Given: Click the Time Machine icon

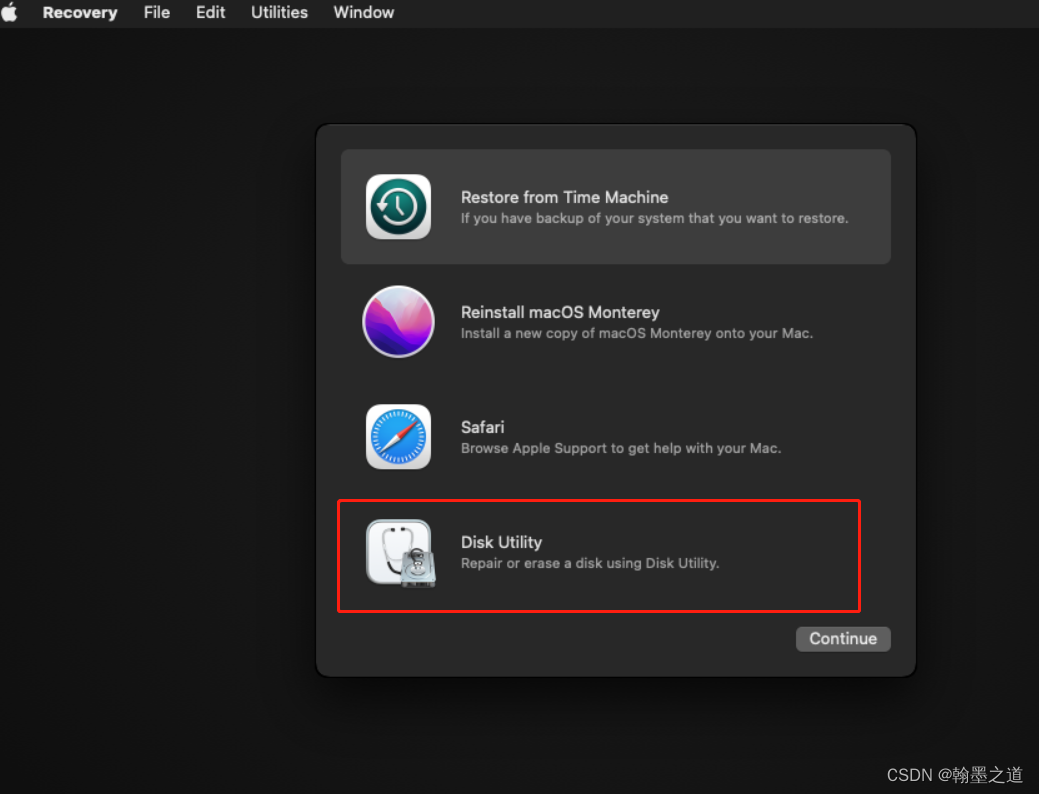Looking at the screenshot, I should [398, 207].
